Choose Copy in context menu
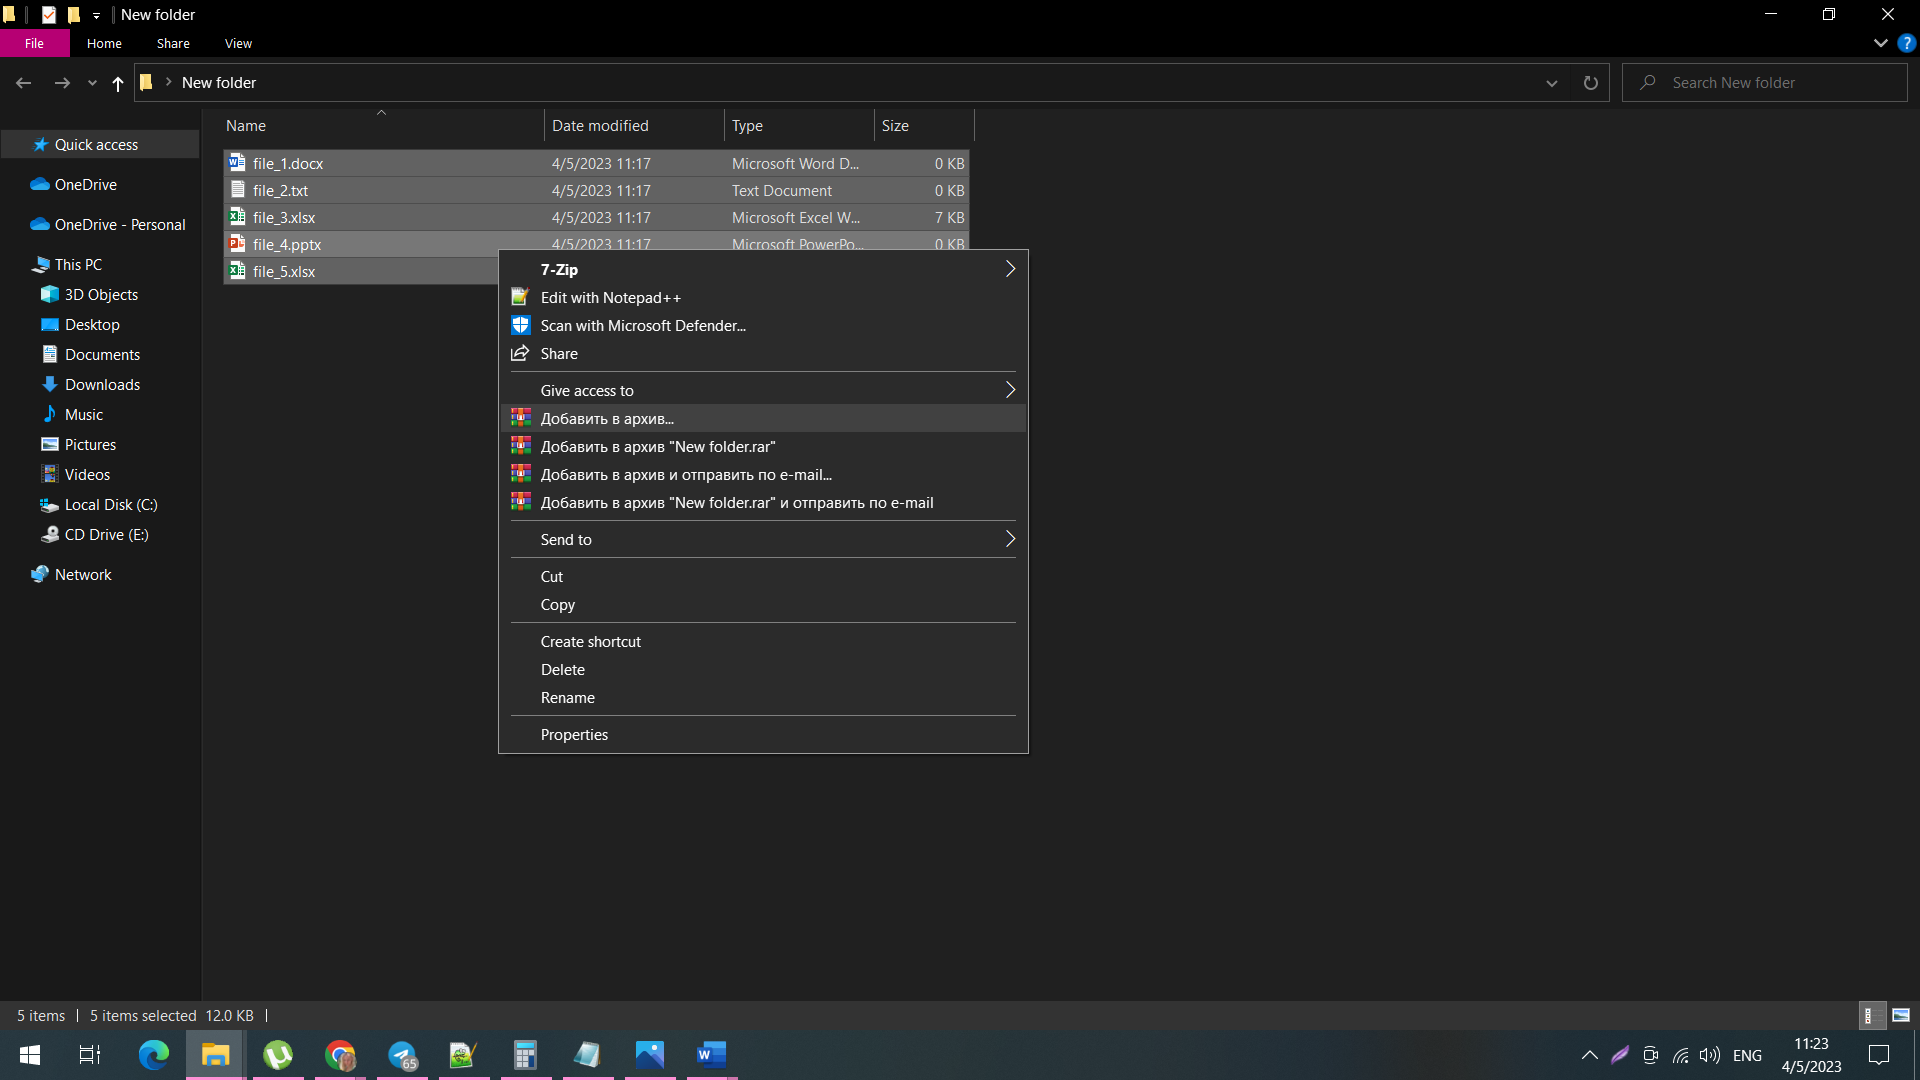Image resolution: width=1920 pixels, height=1080 pixels. [763, 604]
